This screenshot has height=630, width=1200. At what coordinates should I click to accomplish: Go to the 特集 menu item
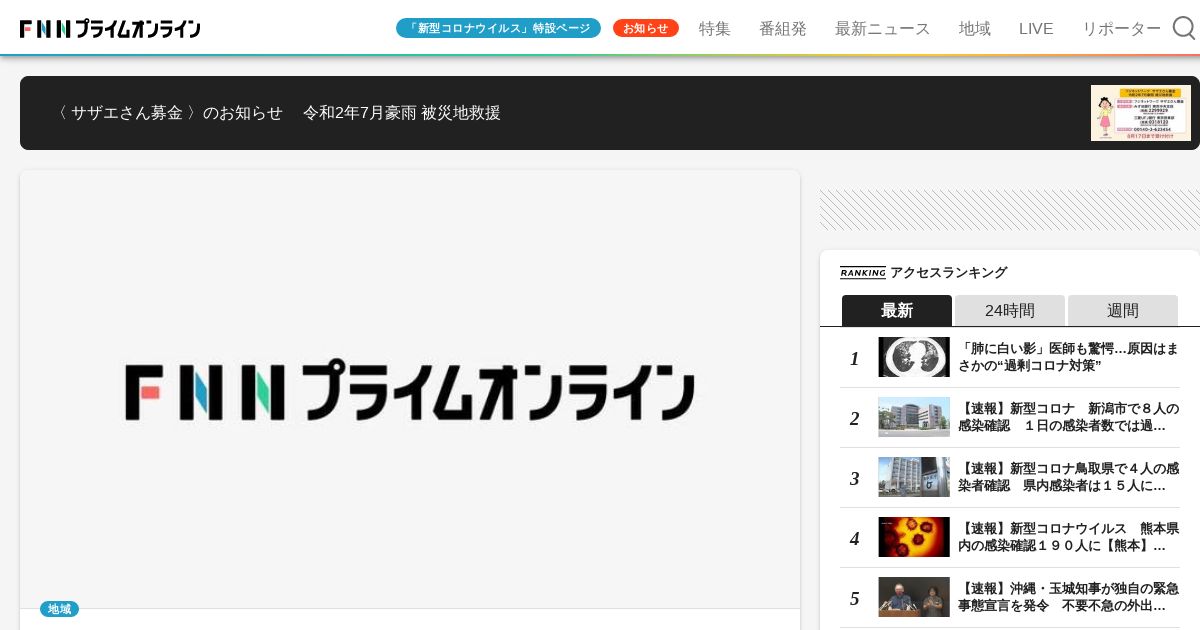pyautogui.click(x=715, y=29)
